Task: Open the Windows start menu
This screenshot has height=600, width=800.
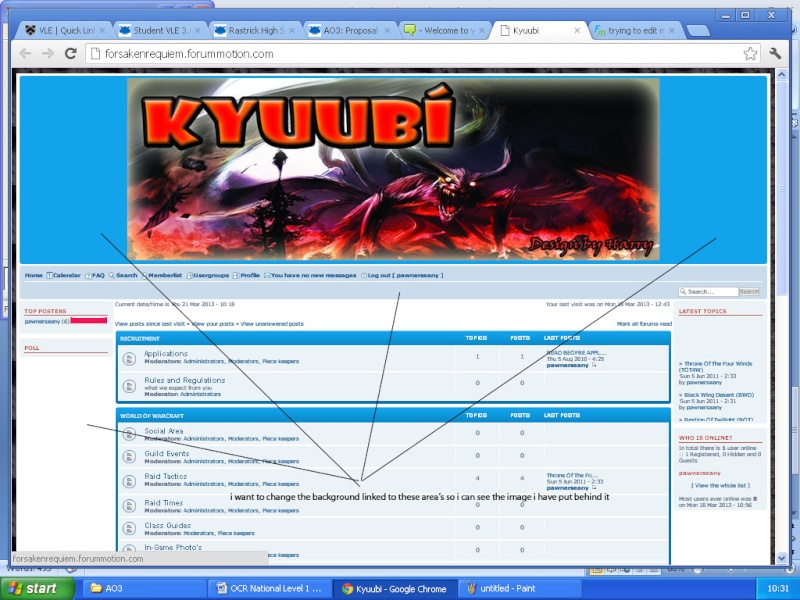Action: [37, 589]
